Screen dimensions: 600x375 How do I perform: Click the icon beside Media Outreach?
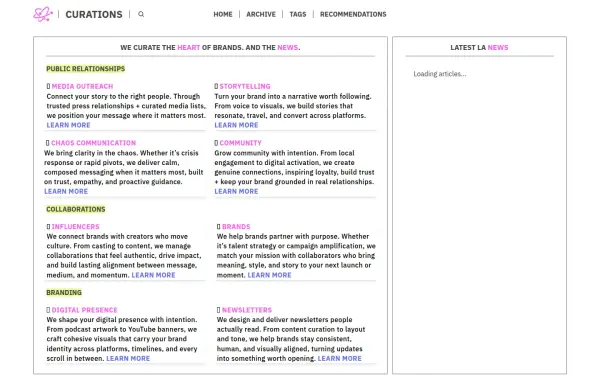pyautogui.click(x=48, y=86)
